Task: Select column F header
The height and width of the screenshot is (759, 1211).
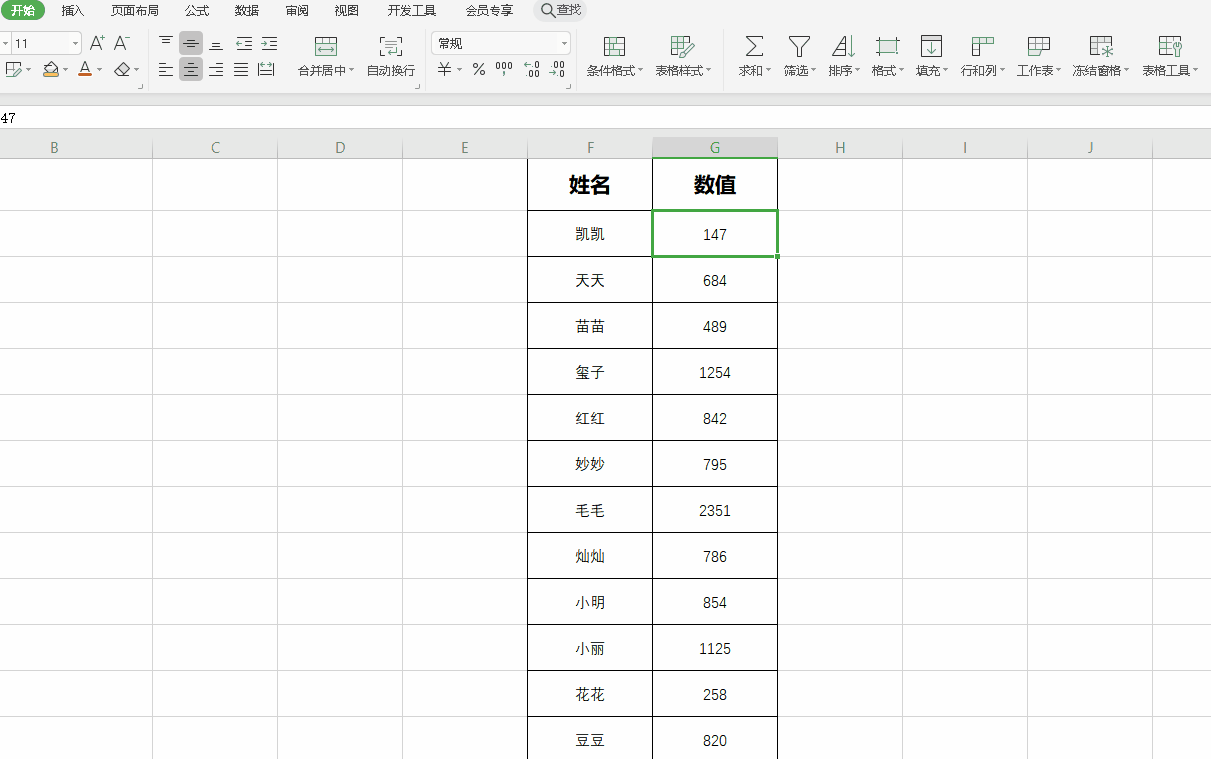Action: click(x=590, y=147)
